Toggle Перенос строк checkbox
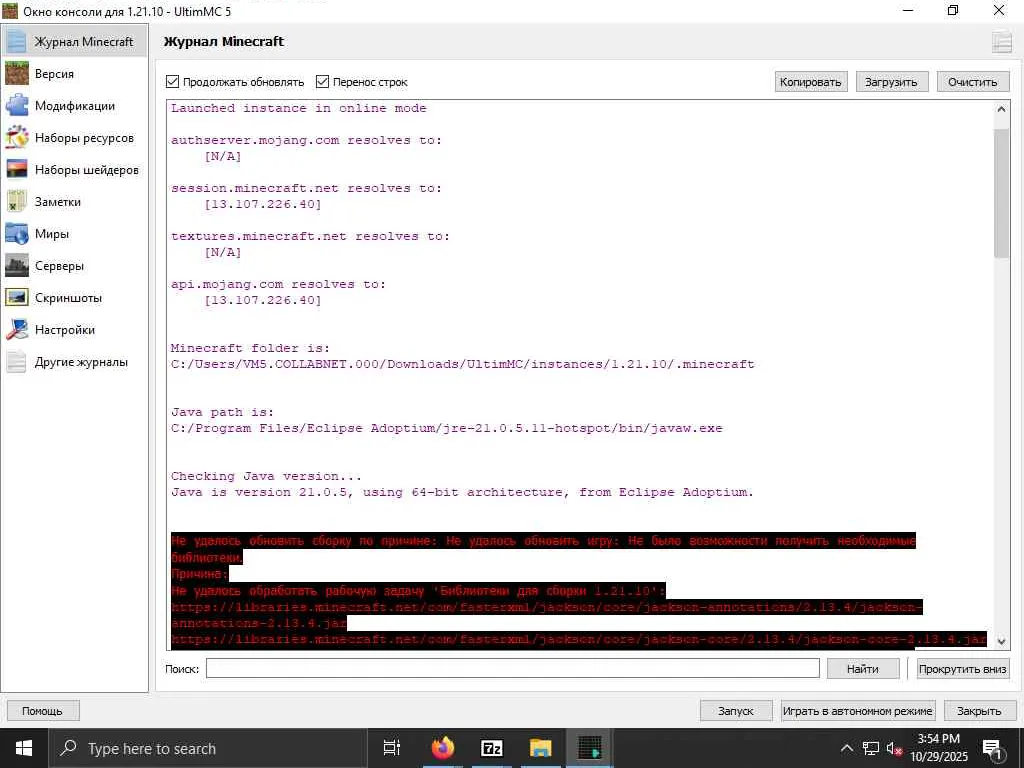 (322, 82)
